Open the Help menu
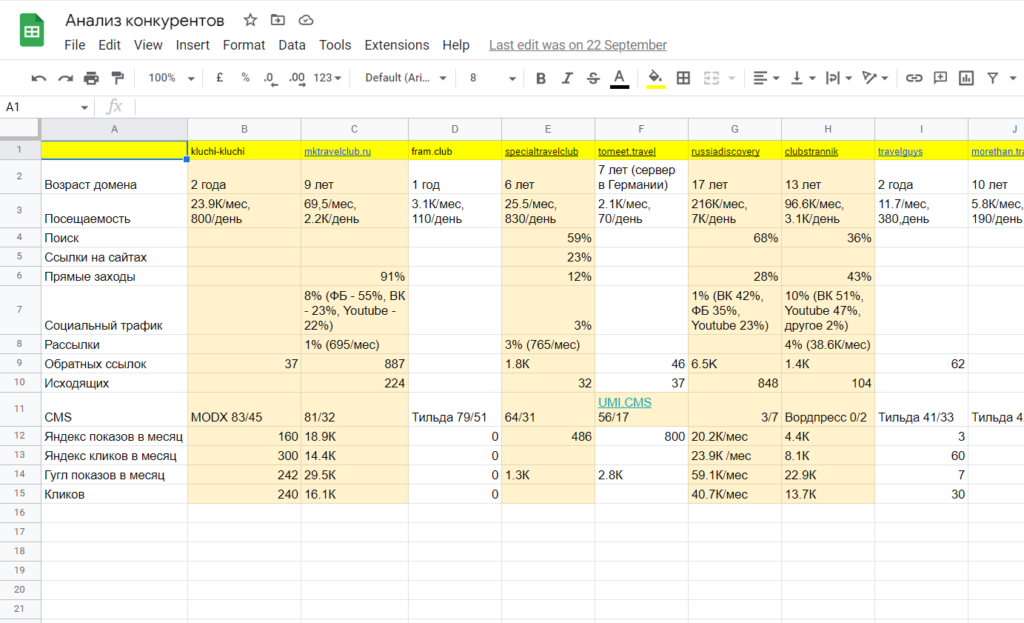 [455, 45]
